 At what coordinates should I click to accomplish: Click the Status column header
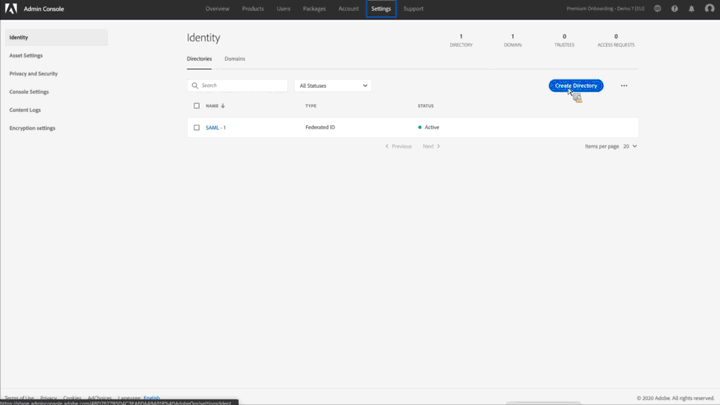[x=426, y=106]
